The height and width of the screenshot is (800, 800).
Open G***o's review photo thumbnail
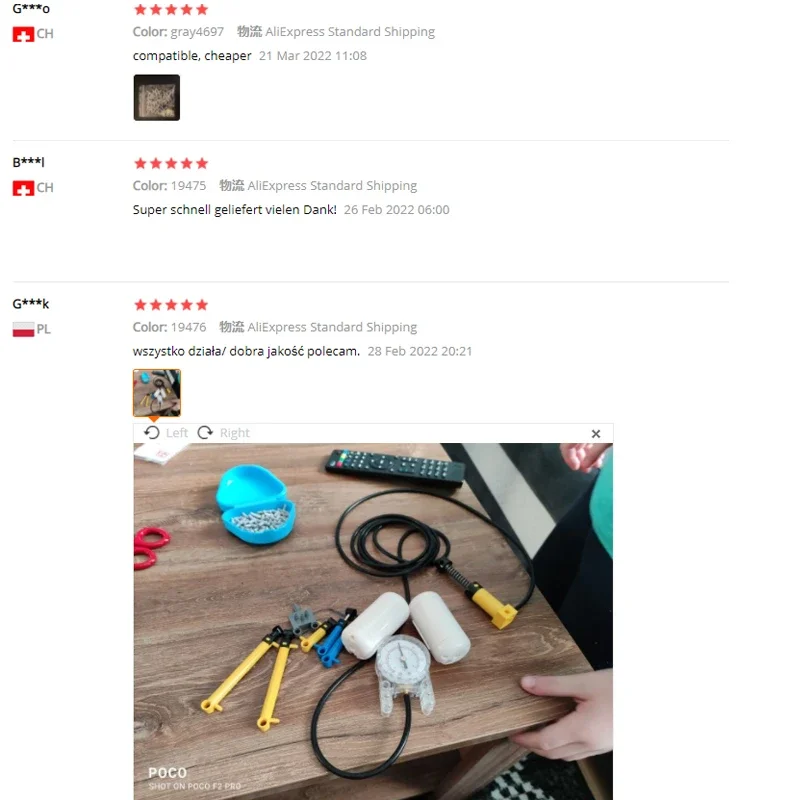coord(157,97)
